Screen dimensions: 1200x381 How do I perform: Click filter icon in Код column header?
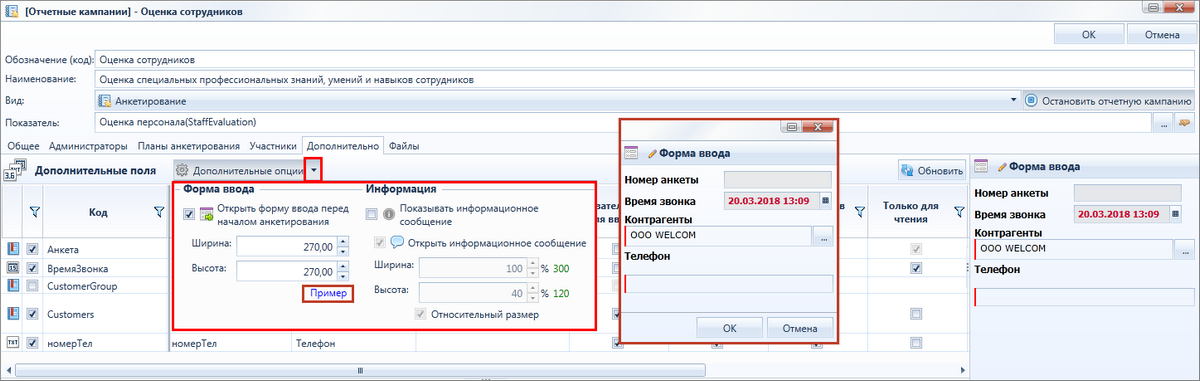[x=159, y=211]
